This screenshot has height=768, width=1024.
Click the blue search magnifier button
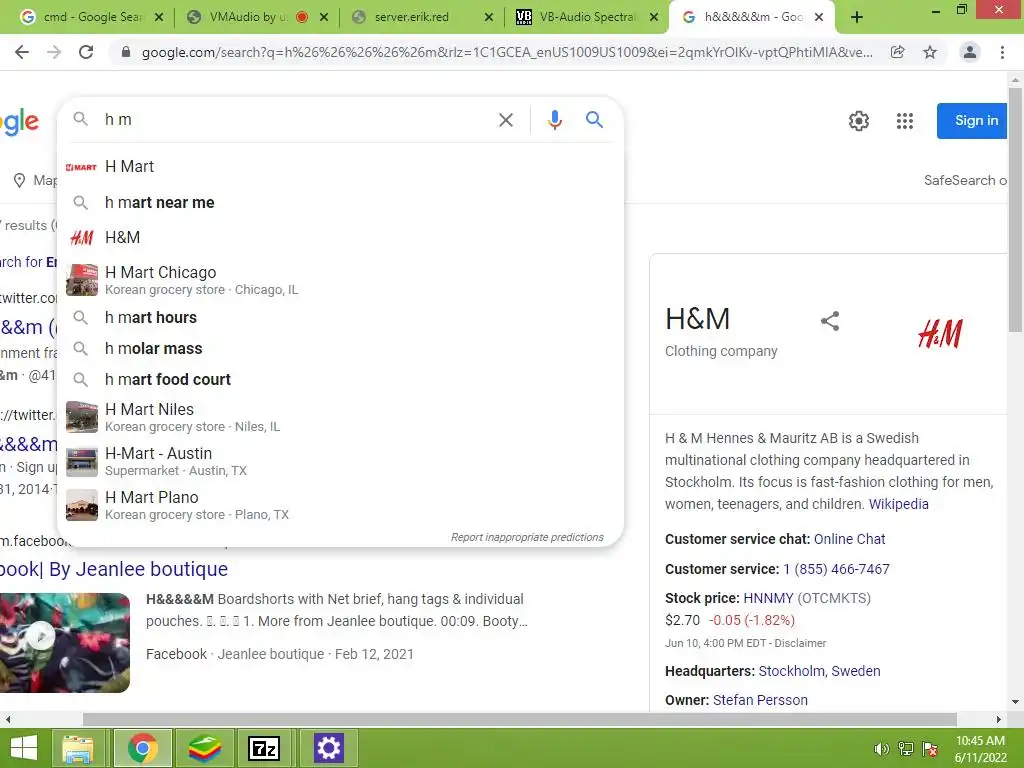(594, 120)
